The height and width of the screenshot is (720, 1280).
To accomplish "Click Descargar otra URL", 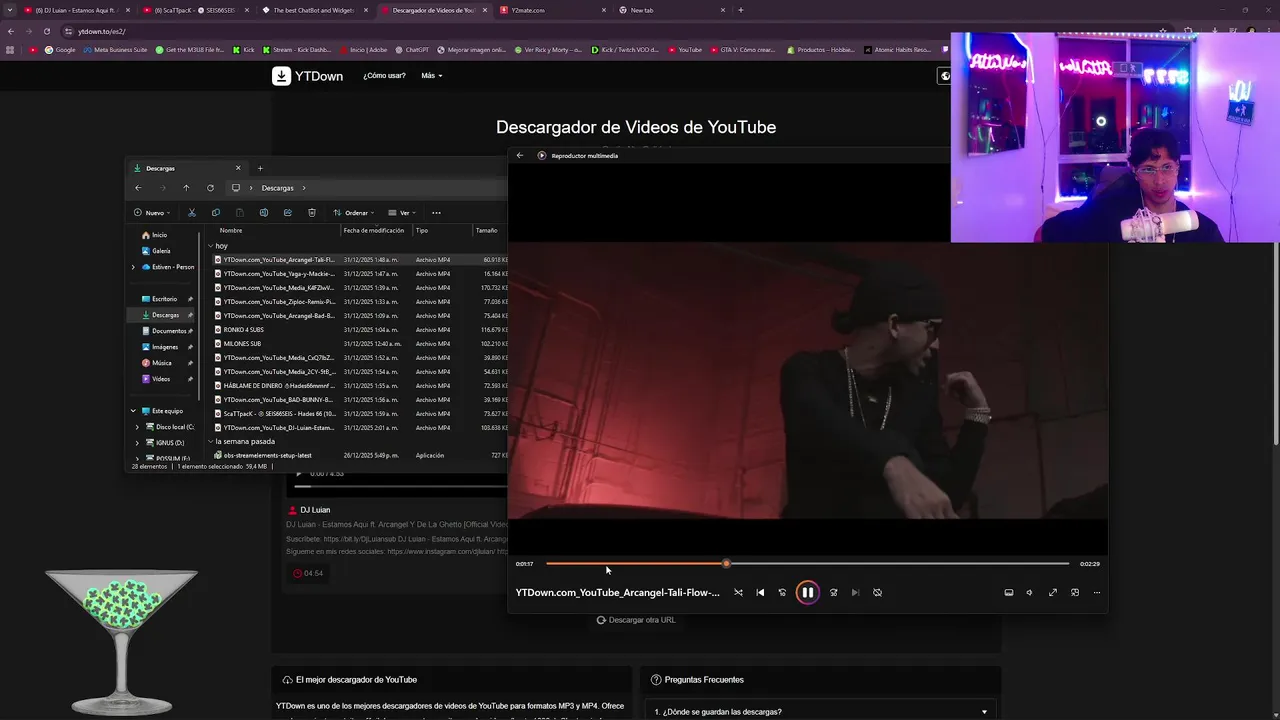I will click(x=636, y=620).
